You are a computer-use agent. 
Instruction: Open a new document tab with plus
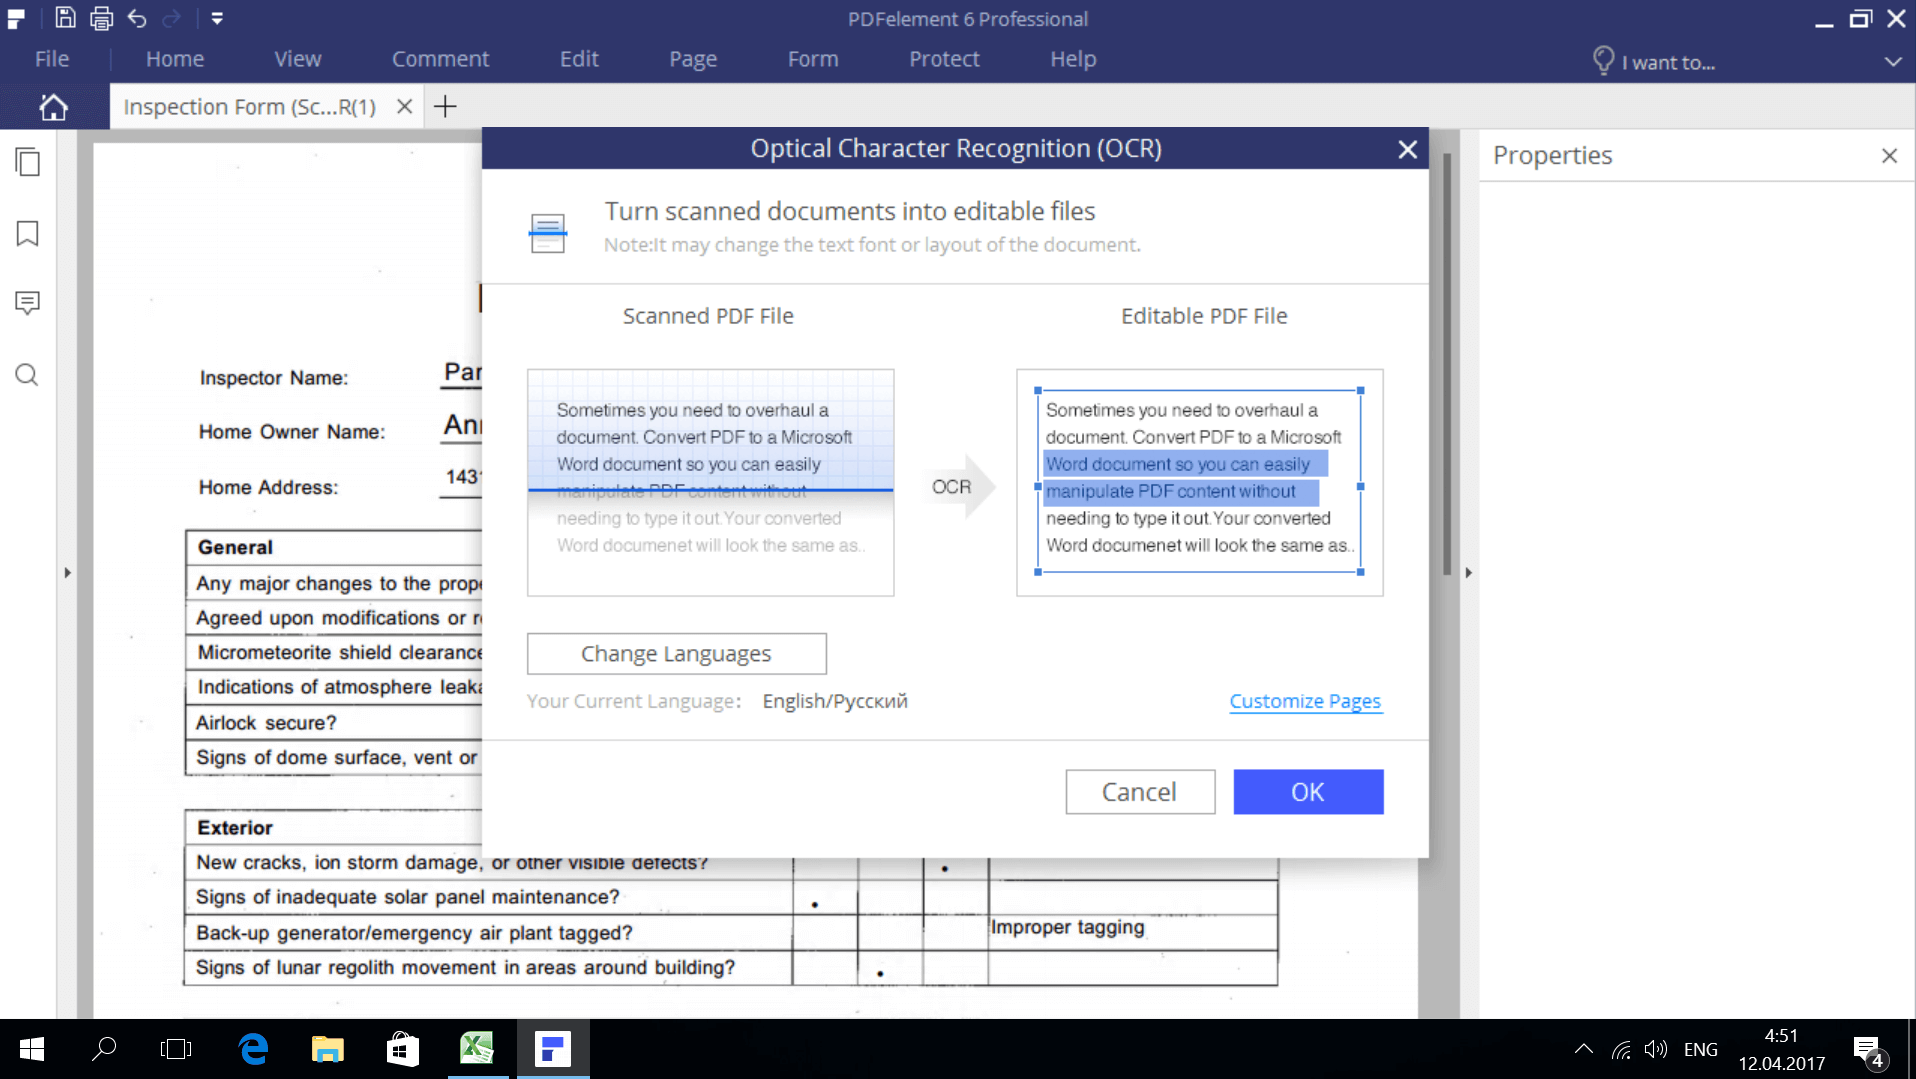(445, 106)
